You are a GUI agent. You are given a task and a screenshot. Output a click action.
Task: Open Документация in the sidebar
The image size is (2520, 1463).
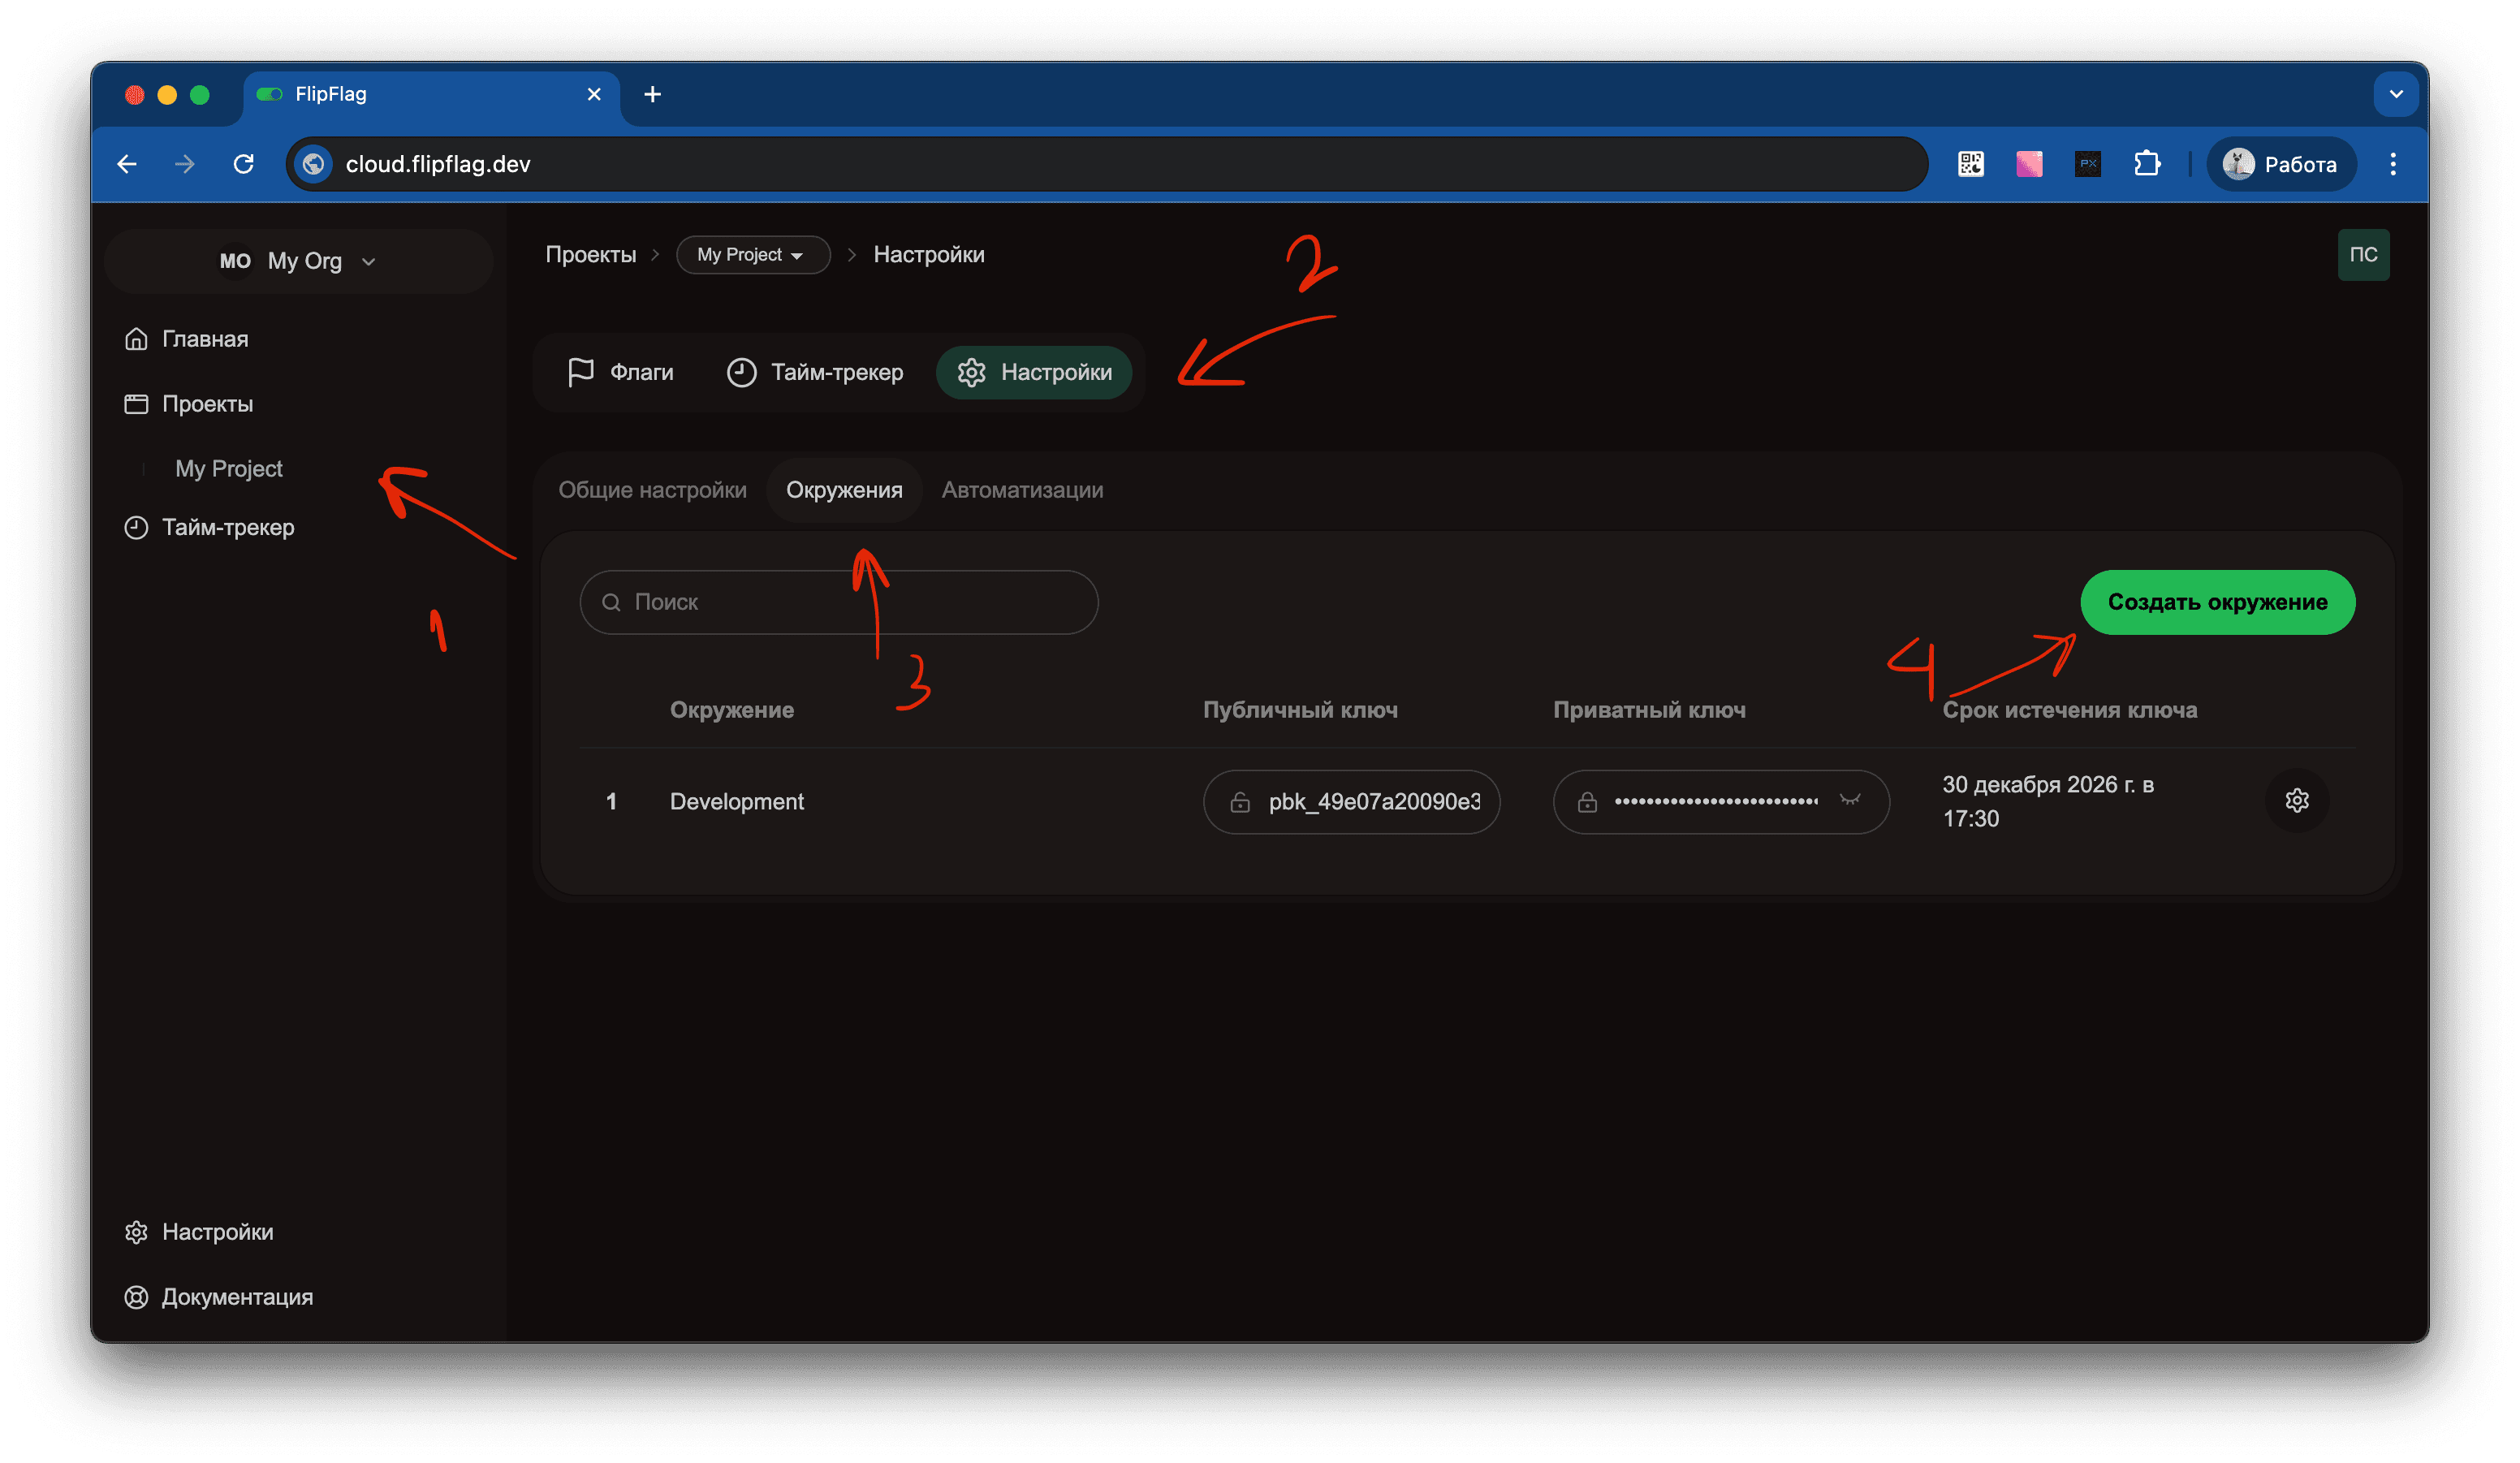tap(236, 1296)
